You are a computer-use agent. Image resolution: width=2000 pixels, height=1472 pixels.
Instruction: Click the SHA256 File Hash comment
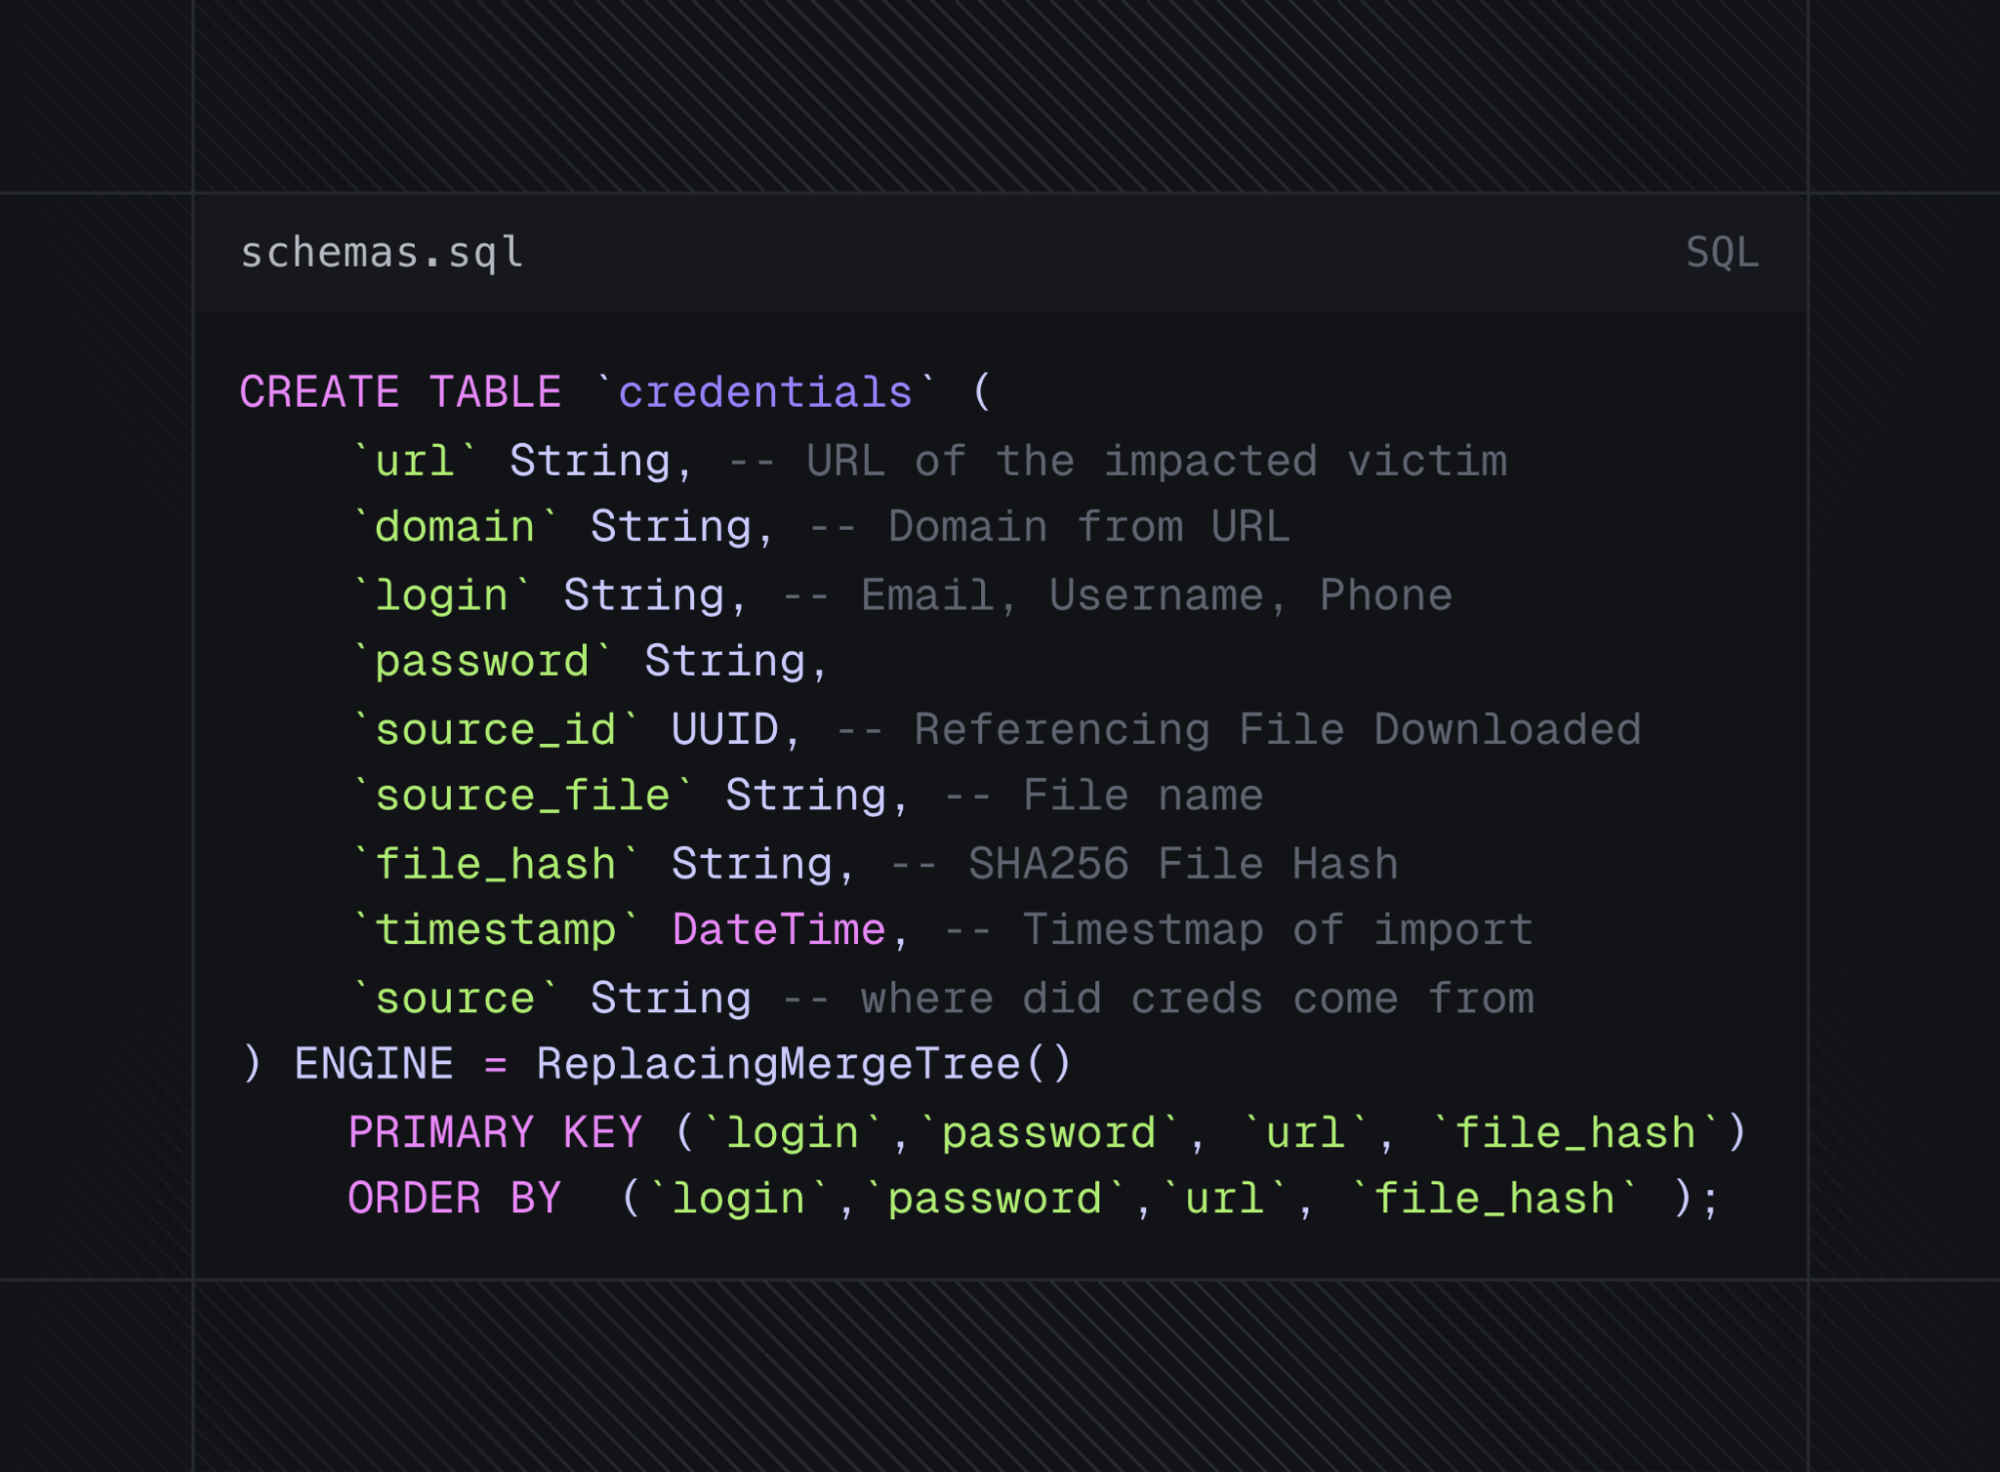point(1182,864)
